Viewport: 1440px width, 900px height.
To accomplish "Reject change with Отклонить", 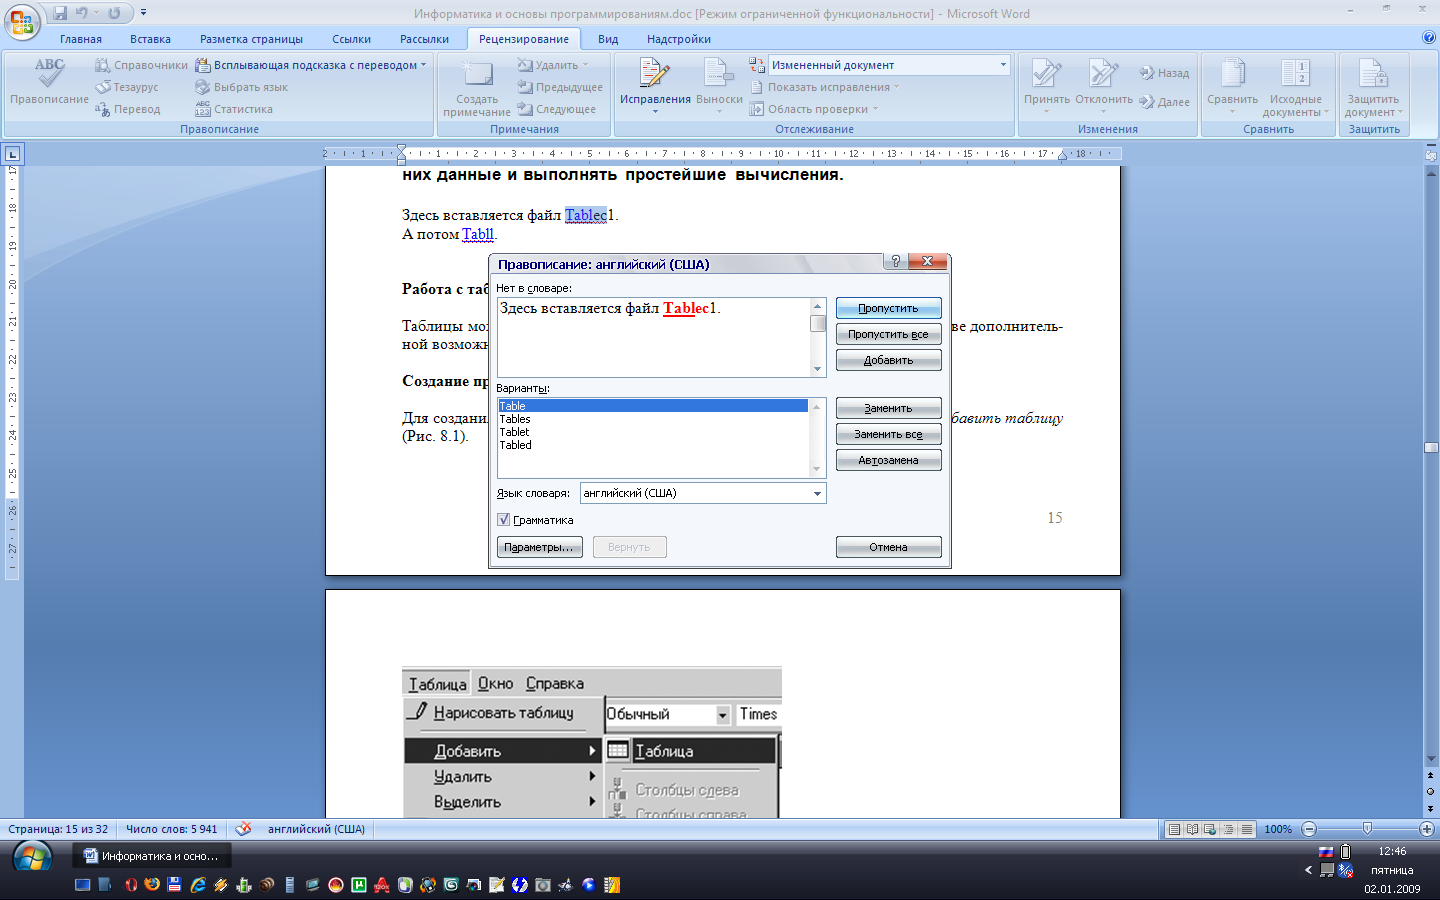I will point(1104,86).
